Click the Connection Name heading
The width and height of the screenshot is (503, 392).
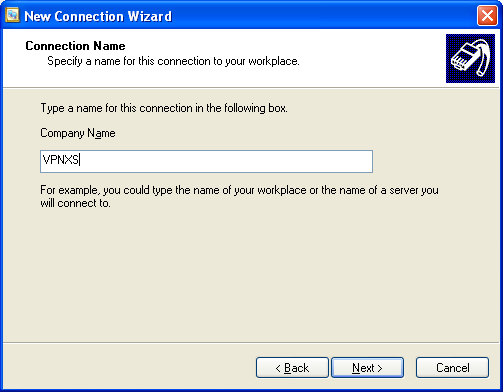pos(75,46)
